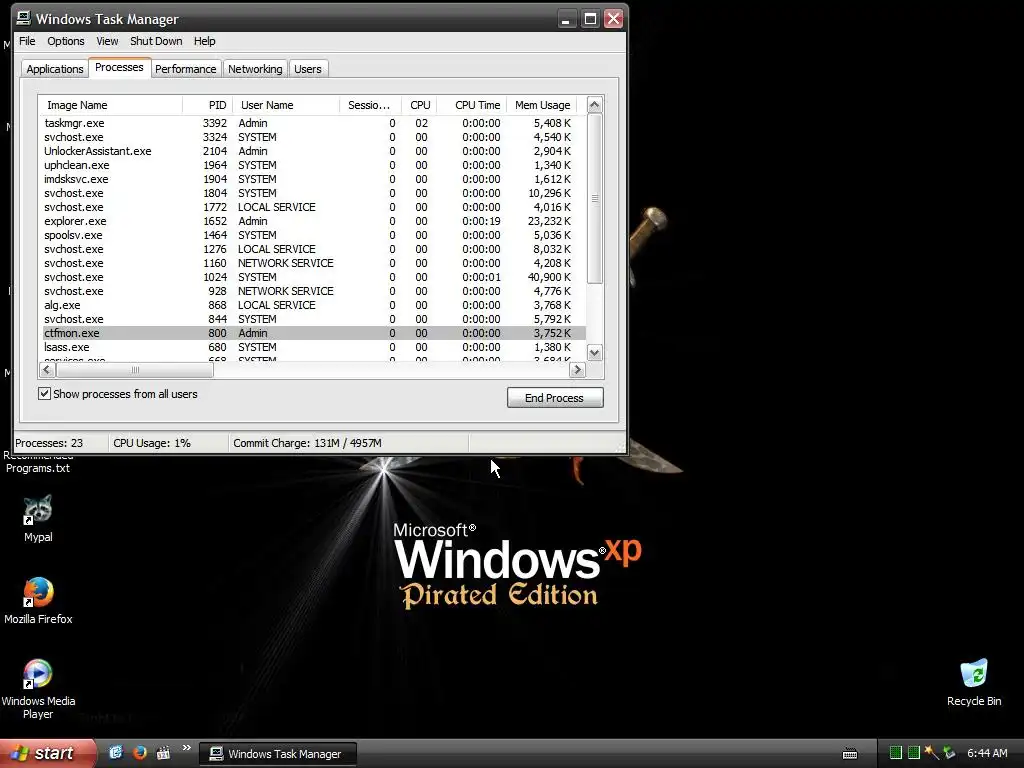Click the process list scroll down arrow
Image resolution: width=1024 pixels, height=768 pixels.
(x=594, y=353)
